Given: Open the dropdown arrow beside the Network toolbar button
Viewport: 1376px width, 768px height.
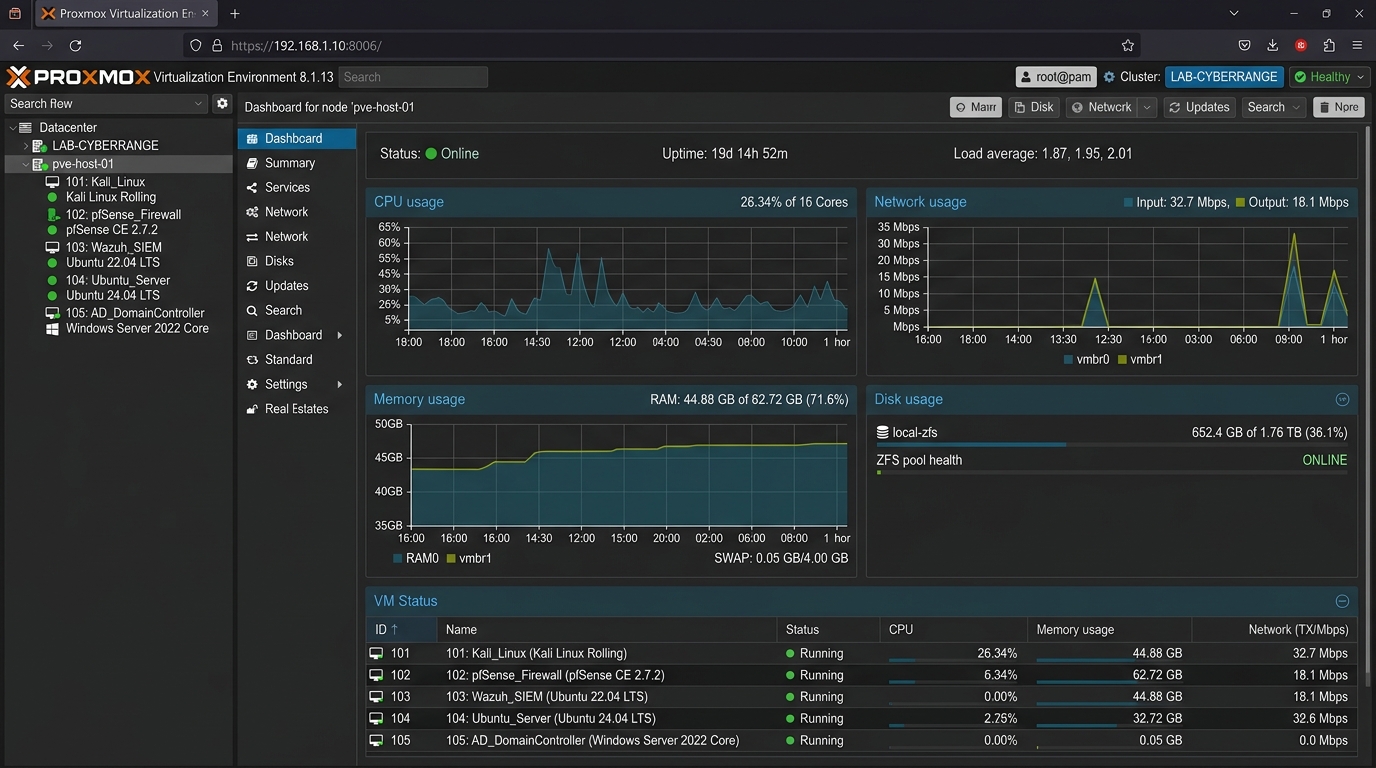Looking at the screenshot, I should [1147, 107].
